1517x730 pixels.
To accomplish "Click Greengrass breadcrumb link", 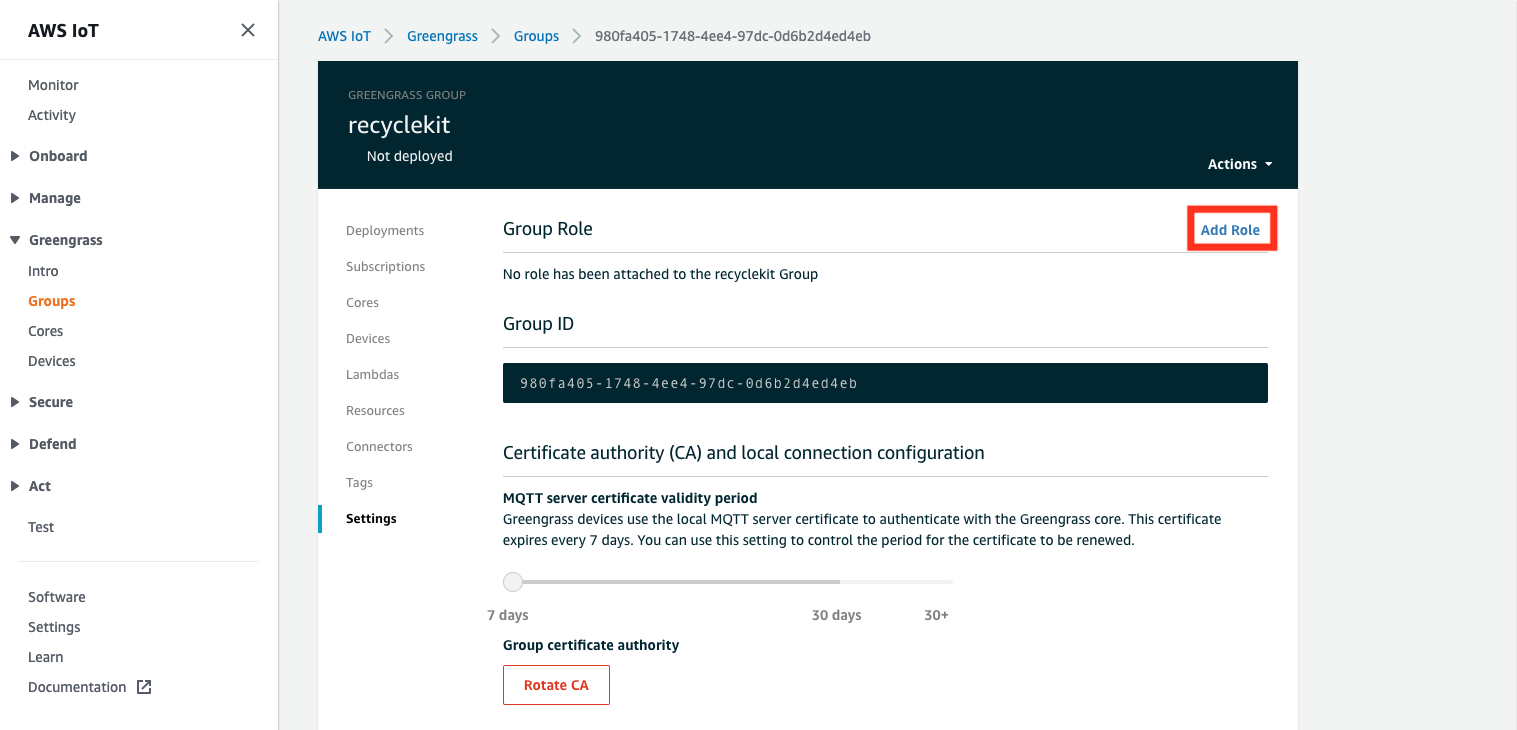I will click(x=442, y=36).
